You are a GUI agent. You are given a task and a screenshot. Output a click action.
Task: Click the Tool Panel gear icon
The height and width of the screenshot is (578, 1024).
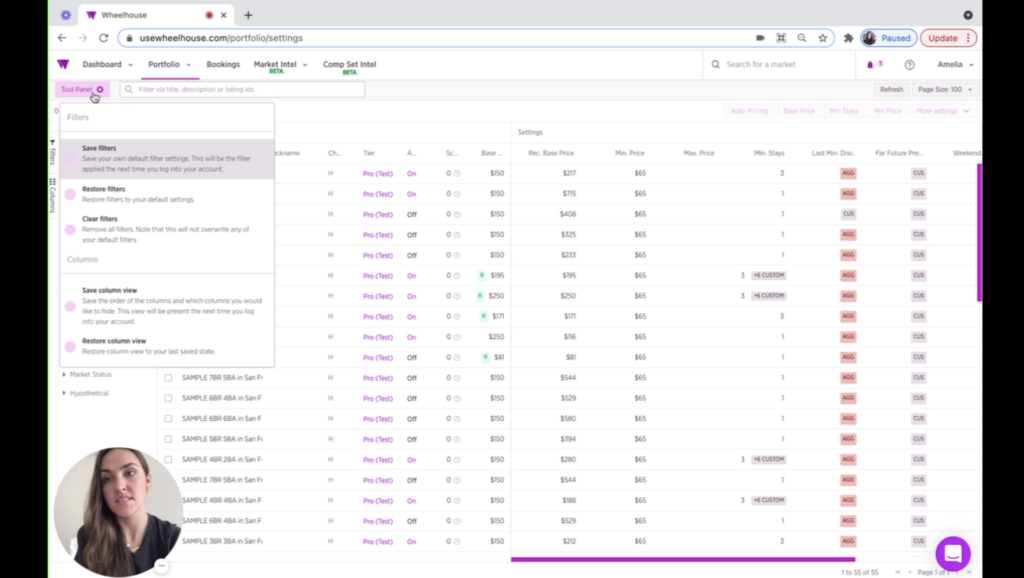pos(100,89)
